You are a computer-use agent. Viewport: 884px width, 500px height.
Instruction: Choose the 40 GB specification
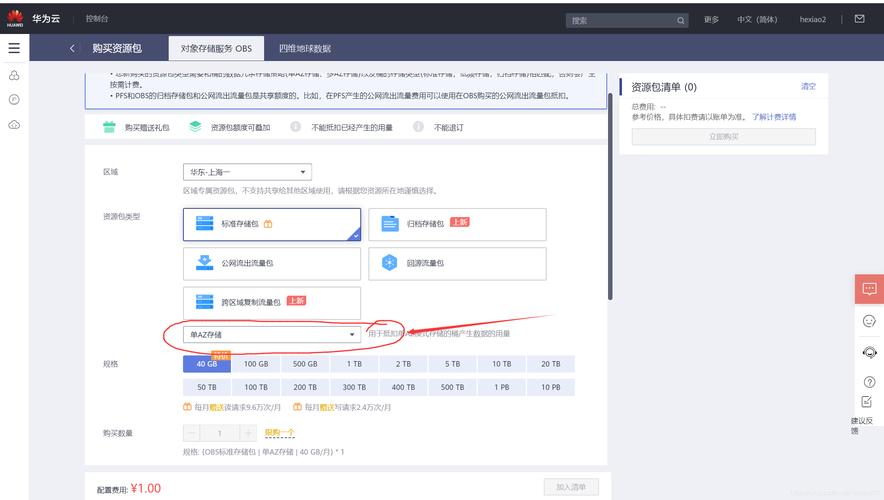pyautogui.click(x=207, y=364)
